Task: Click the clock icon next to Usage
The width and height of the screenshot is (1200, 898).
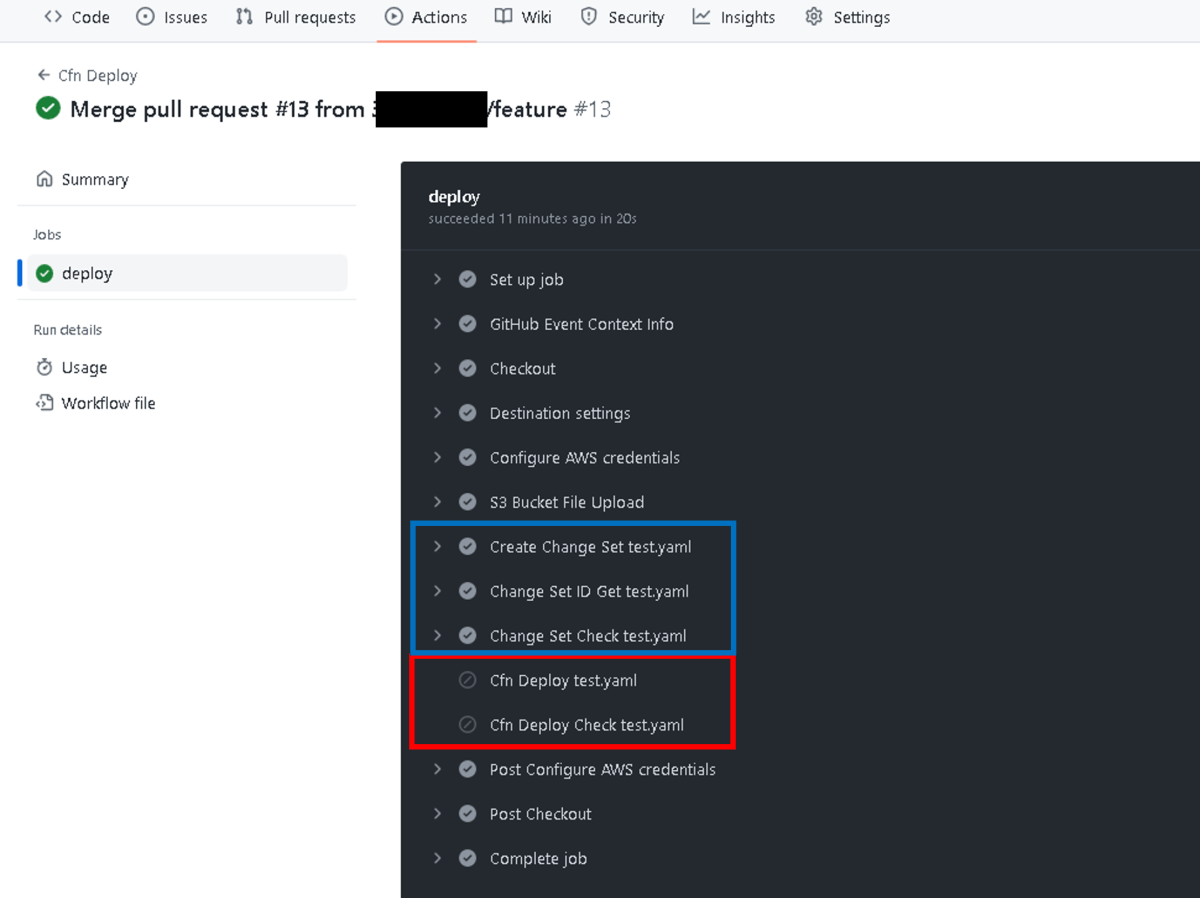Action: 45,367
